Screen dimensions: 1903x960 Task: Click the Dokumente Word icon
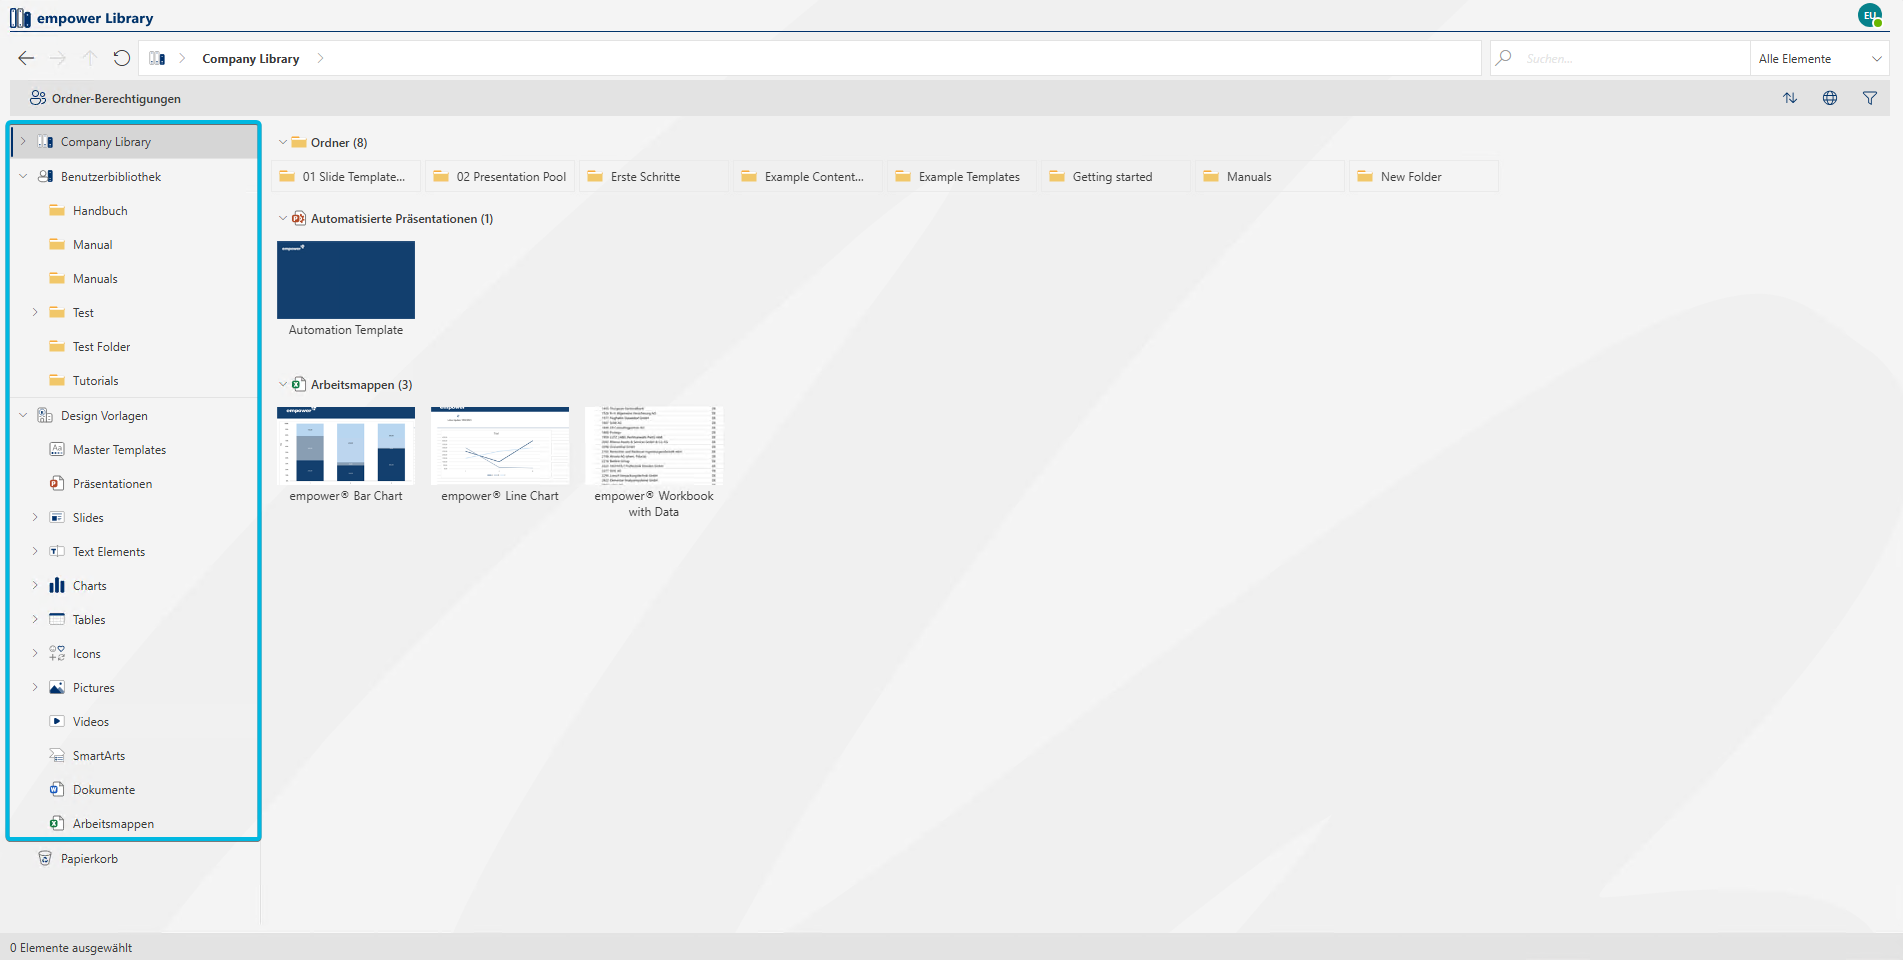57,789
